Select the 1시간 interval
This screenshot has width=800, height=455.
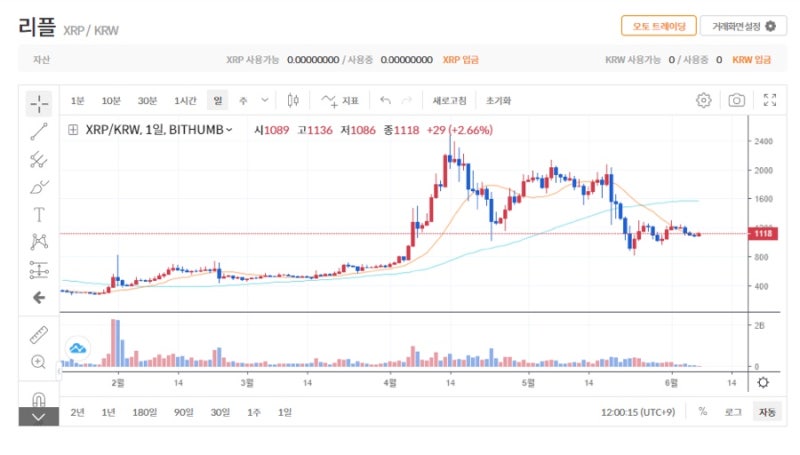click(x=185, y=100)
